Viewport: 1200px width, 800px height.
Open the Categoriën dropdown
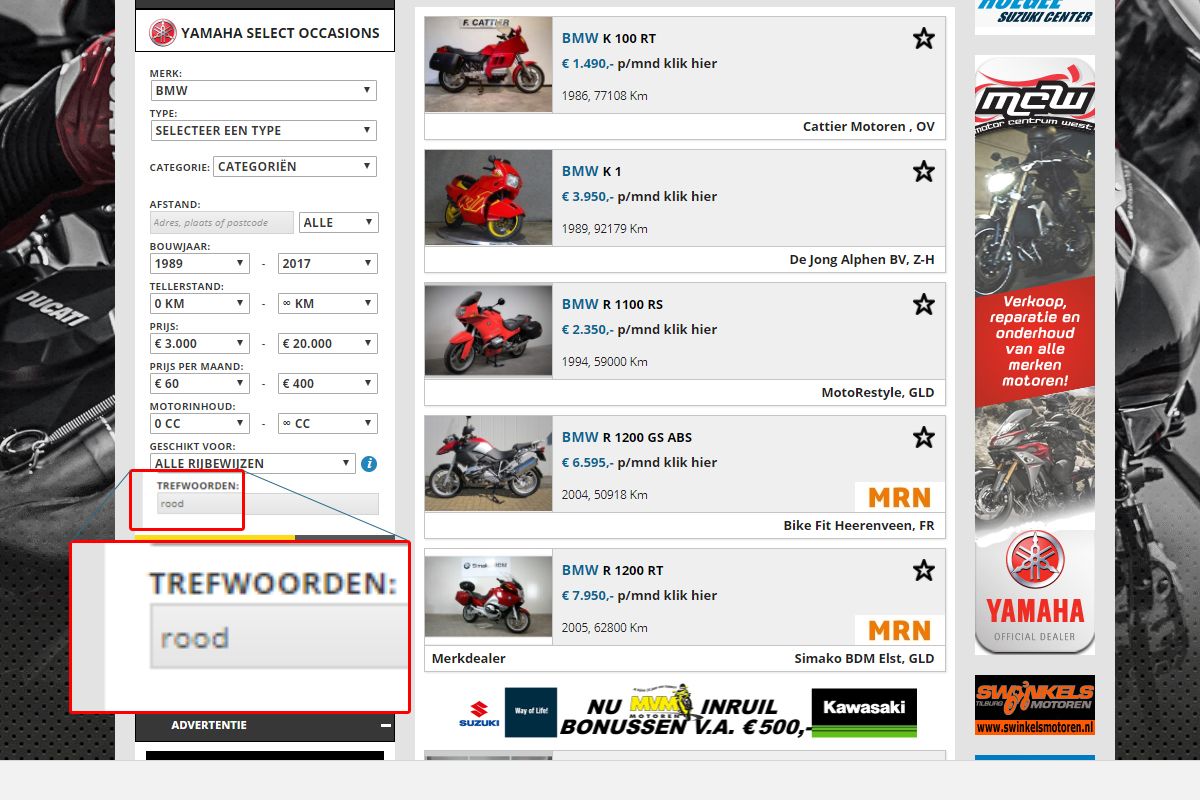tap(295, 167)
